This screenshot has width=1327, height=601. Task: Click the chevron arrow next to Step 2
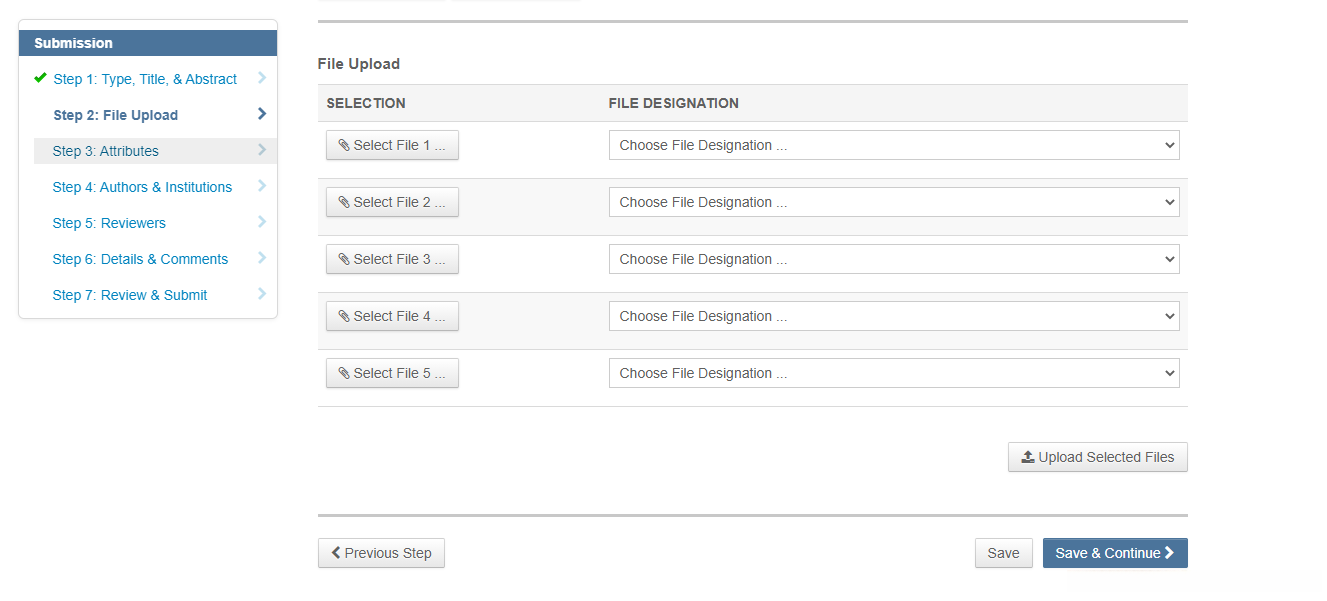(x=262, y=114)
